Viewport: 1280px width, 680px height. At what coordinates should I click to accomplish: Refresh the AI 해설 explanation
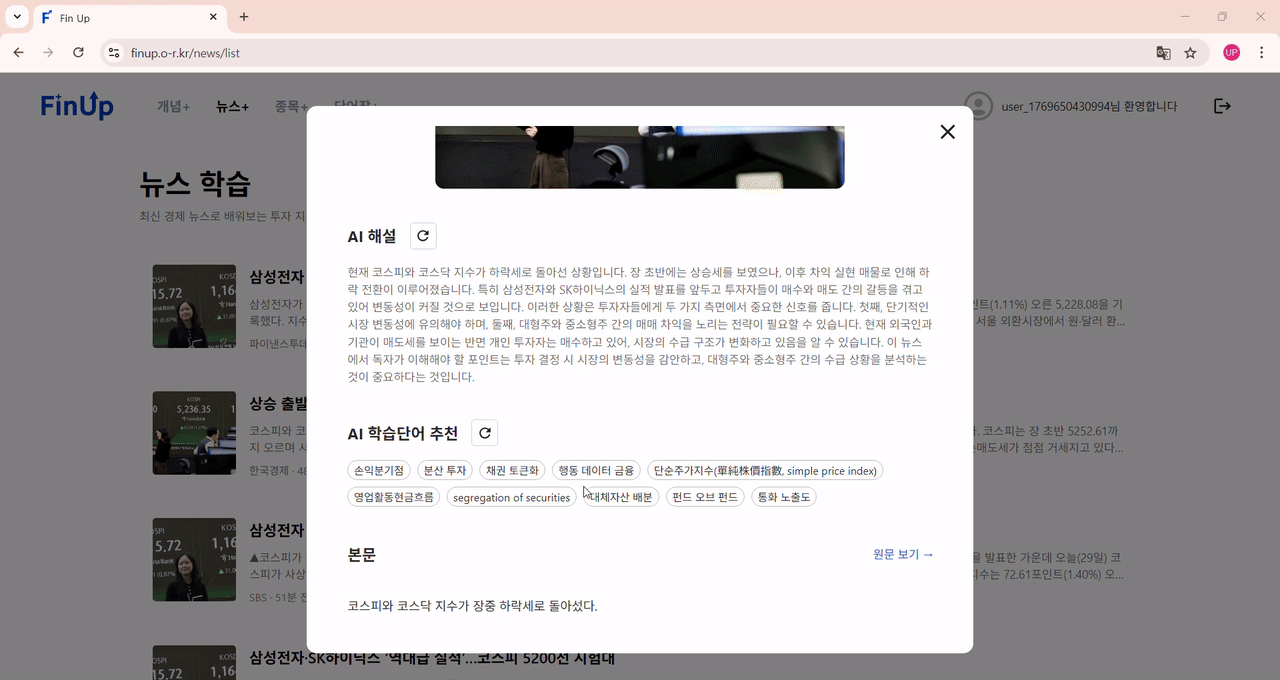click(422, 235)
